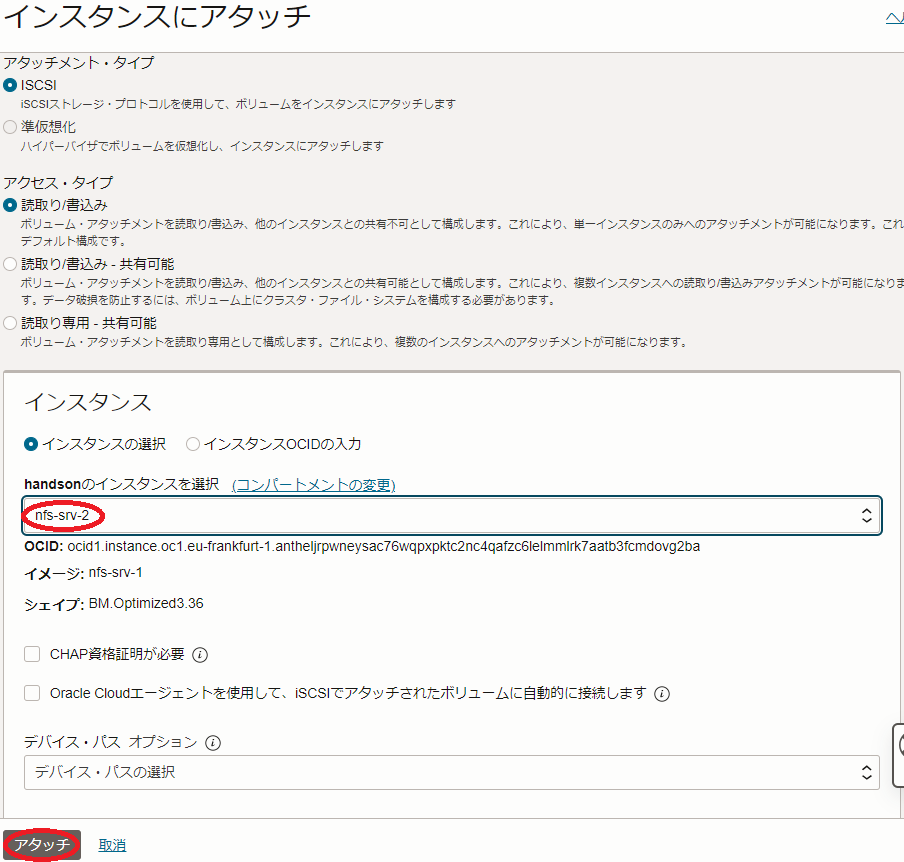The width and height of the screenshot is (904, 862).
Task: Click the アタッチ button
Action: [42, 845]
